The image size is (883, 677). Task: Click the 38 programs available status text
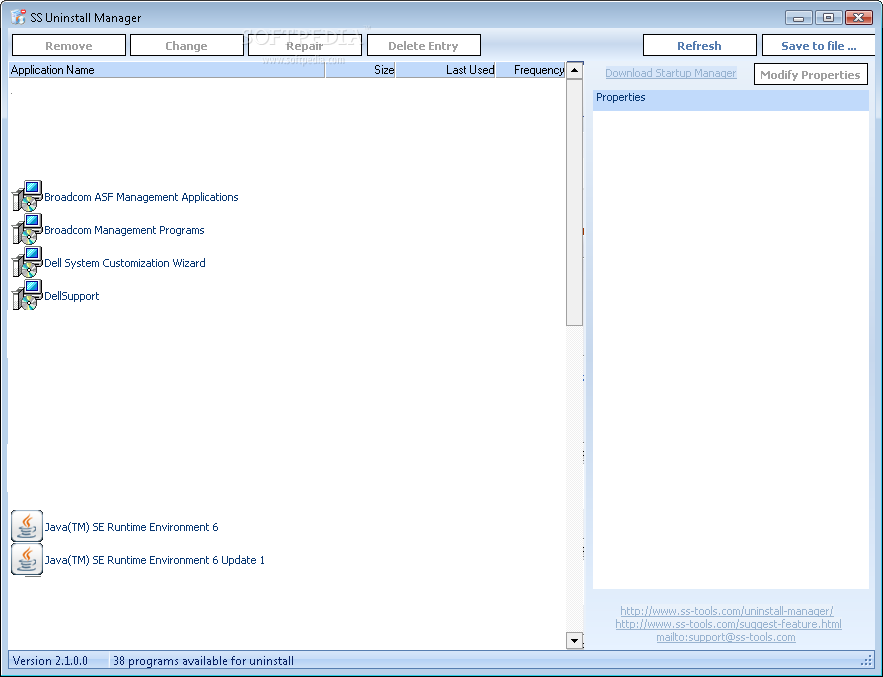tap(203, 661)
